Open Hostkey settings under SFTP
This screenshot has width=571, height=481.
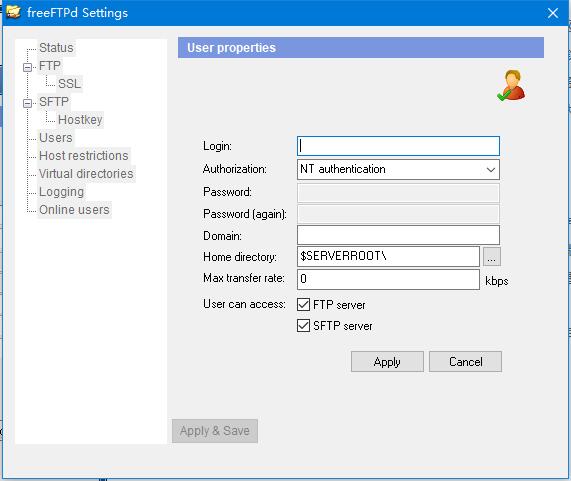click(x=80, y=119)
